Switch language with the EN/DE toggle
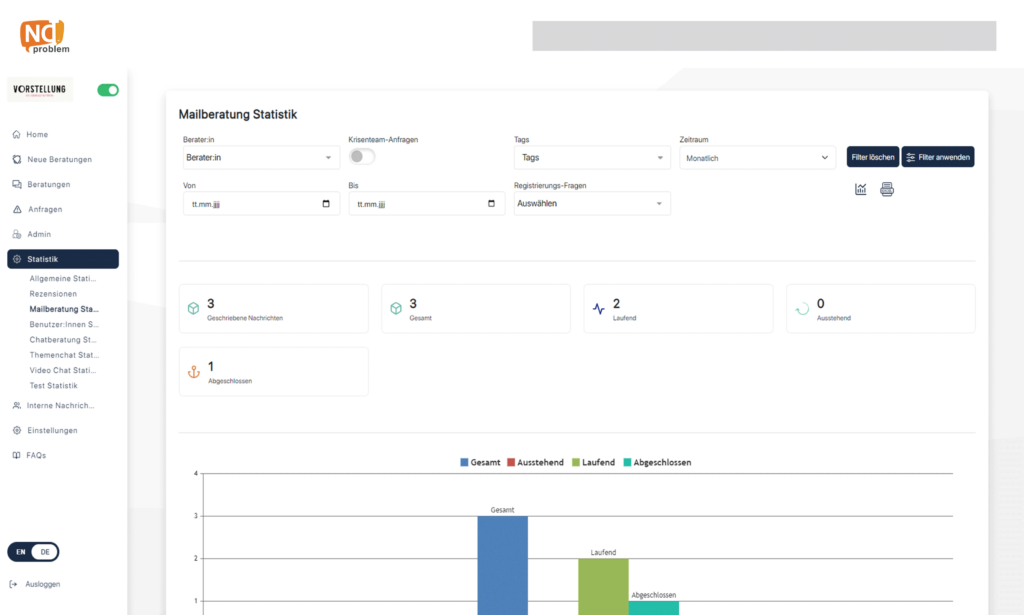 [x=33, y=552]
